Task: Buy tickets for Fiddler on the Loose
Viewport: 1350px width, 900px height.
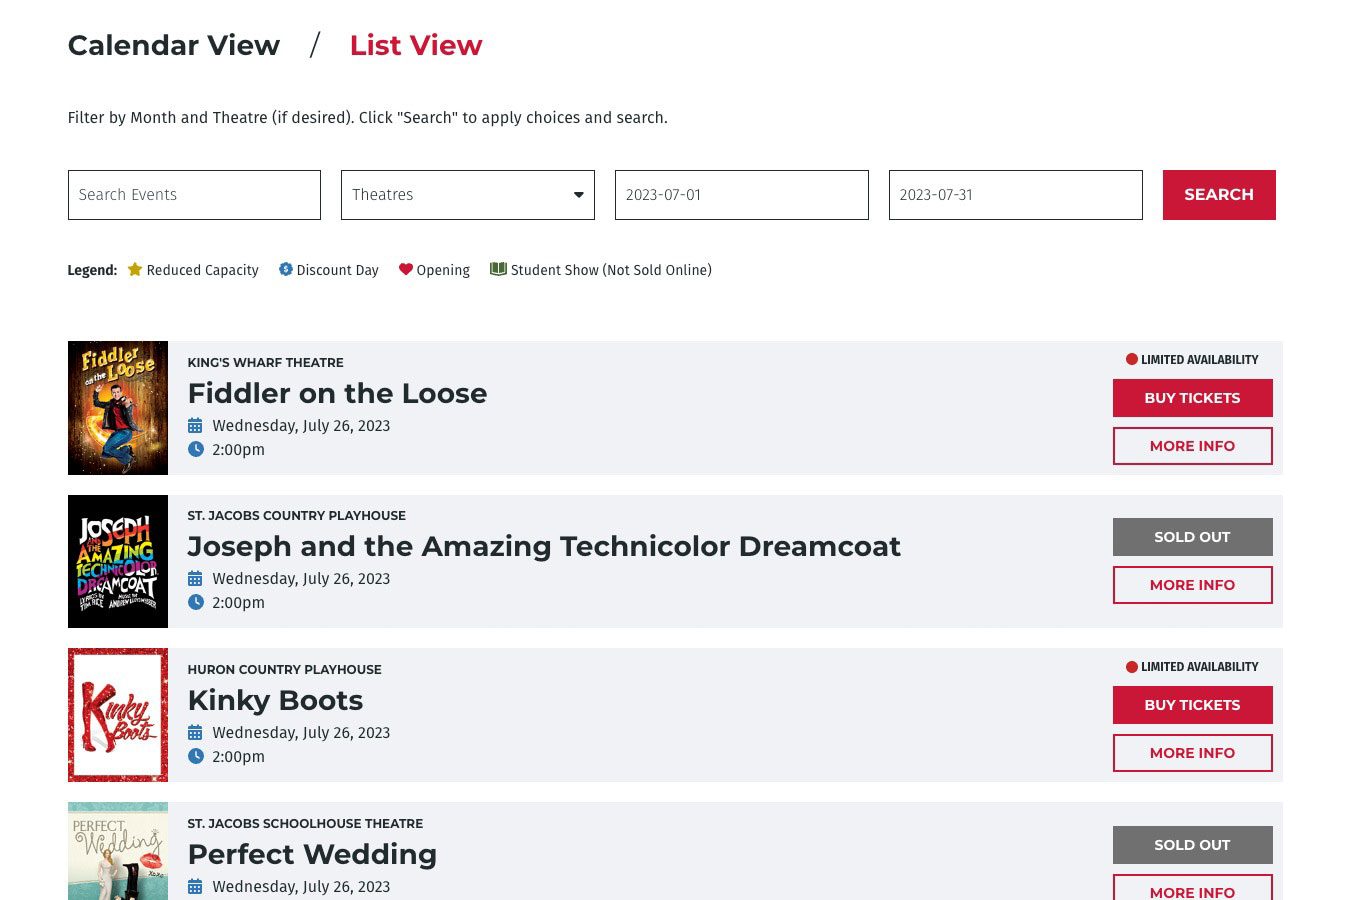Action: point(1192,398)
